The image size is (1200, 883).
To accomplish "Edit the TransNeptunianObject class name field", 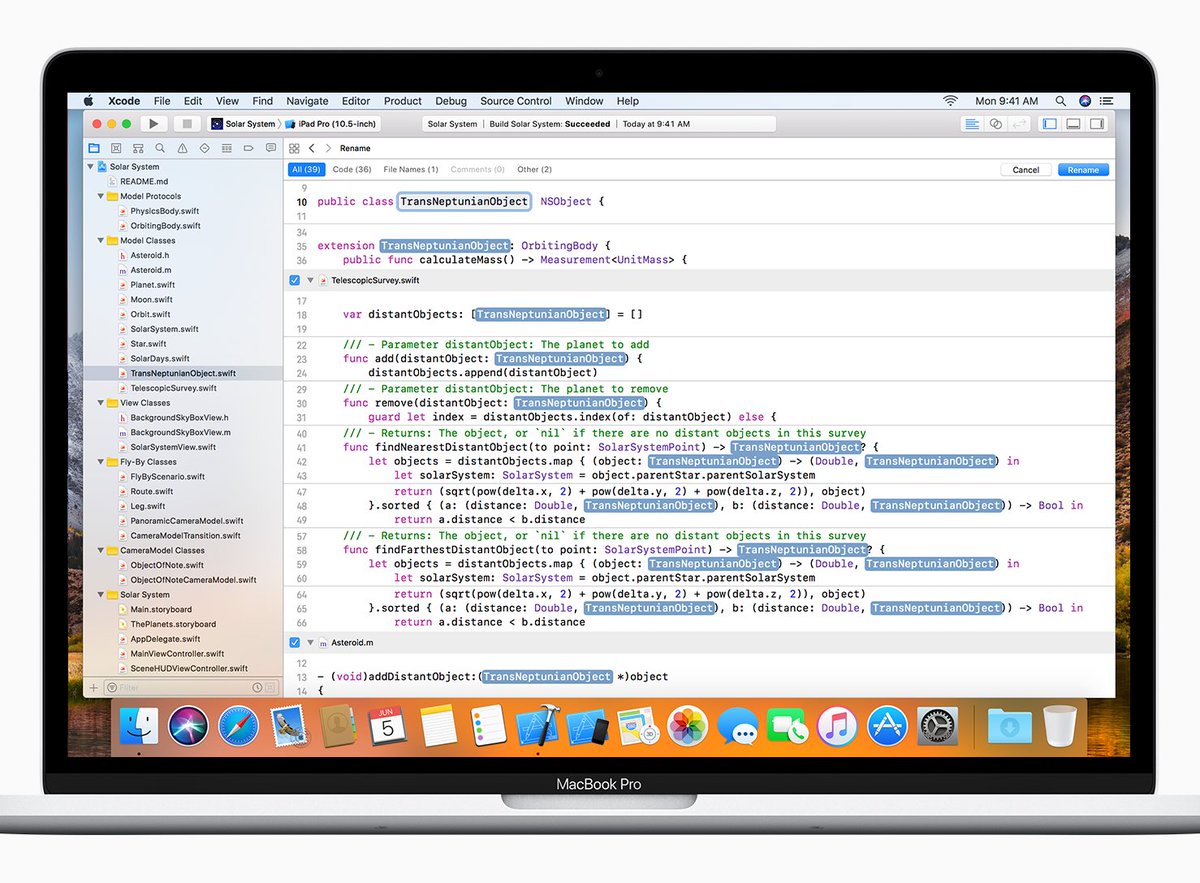I will tap(464, 201).
